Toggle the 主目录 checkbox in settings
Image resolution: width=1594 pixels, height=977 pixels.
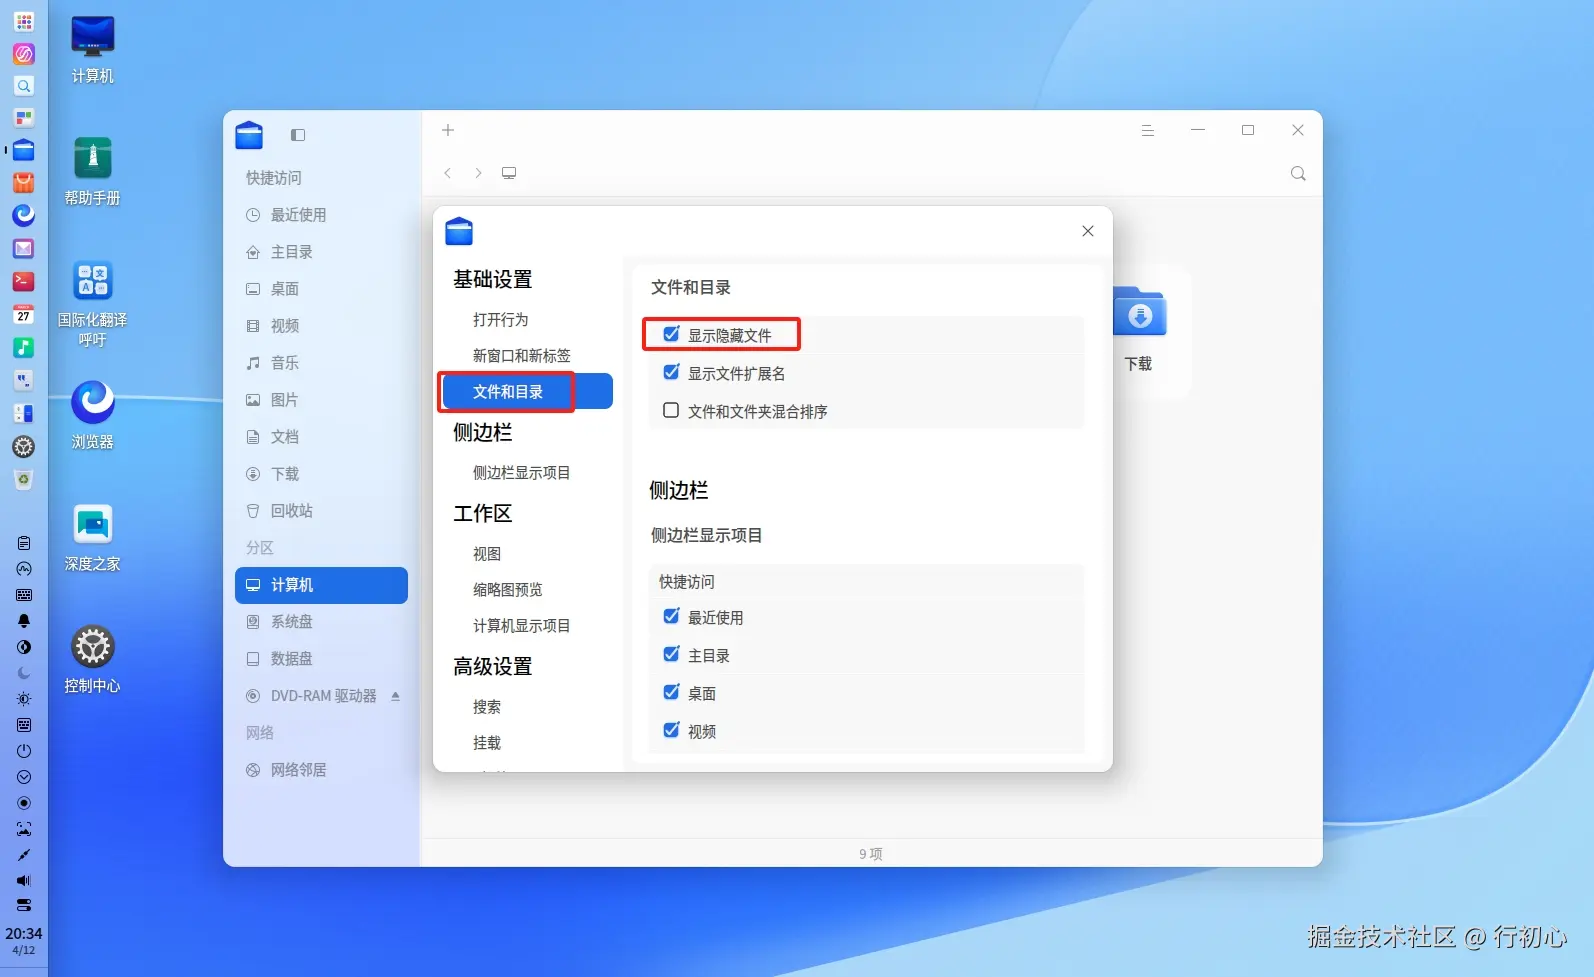click(x=671, y=654)
